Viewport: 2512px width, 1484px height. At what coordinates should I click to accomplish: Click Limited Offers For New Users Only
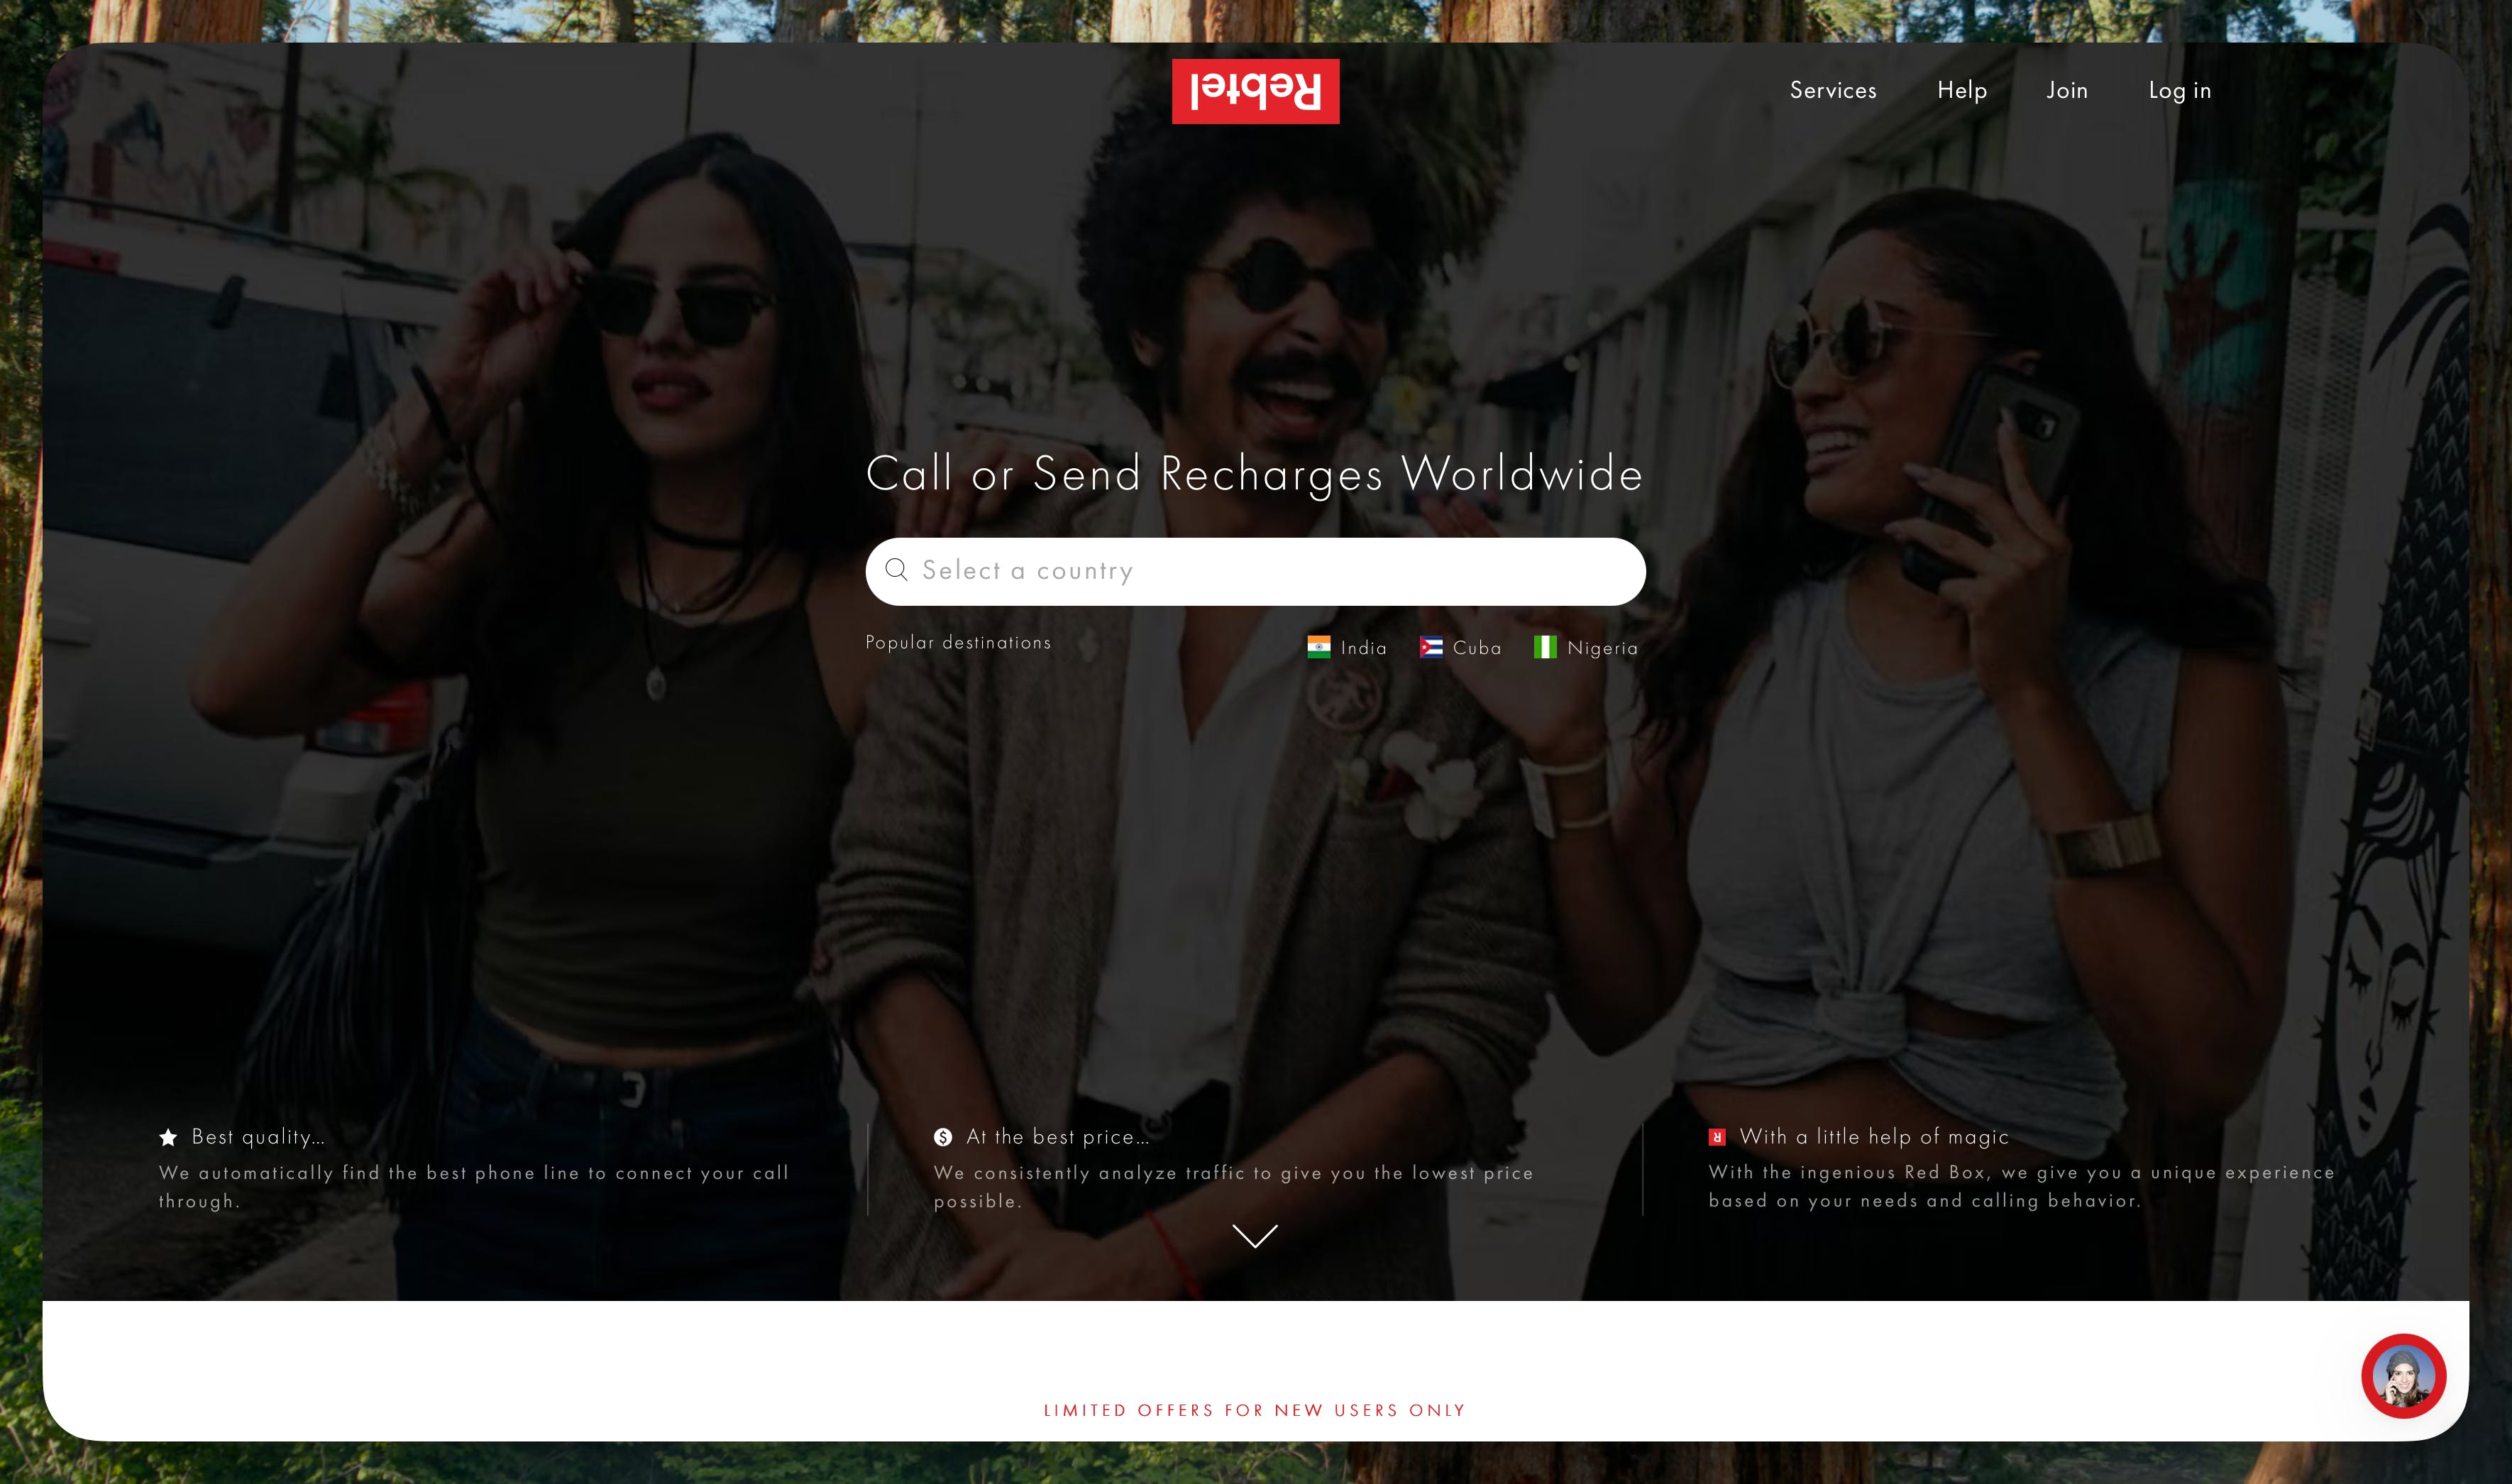(1255, 1410)
